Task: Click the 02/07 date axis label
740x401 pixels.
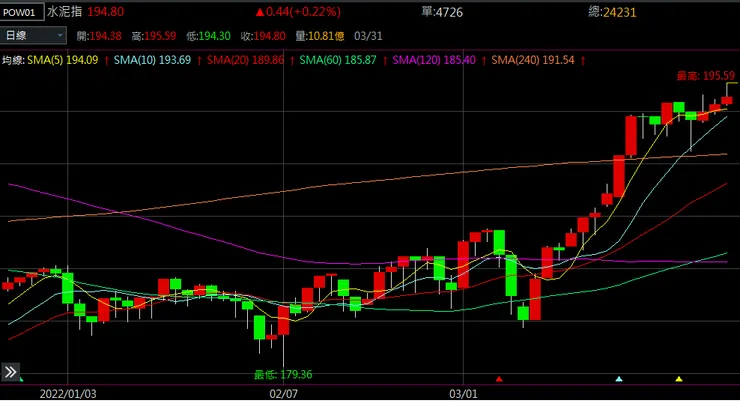Action: 284,393
